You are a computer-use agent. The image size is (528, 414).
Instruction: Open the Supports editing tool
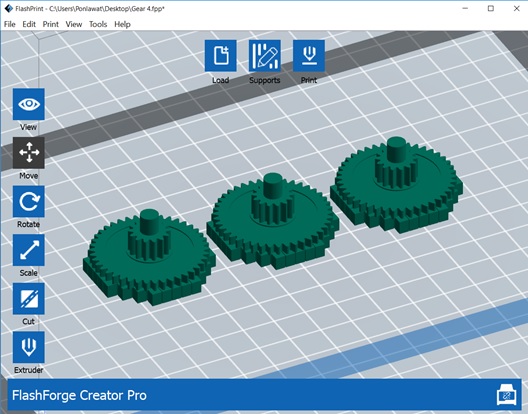coord(265,56)
